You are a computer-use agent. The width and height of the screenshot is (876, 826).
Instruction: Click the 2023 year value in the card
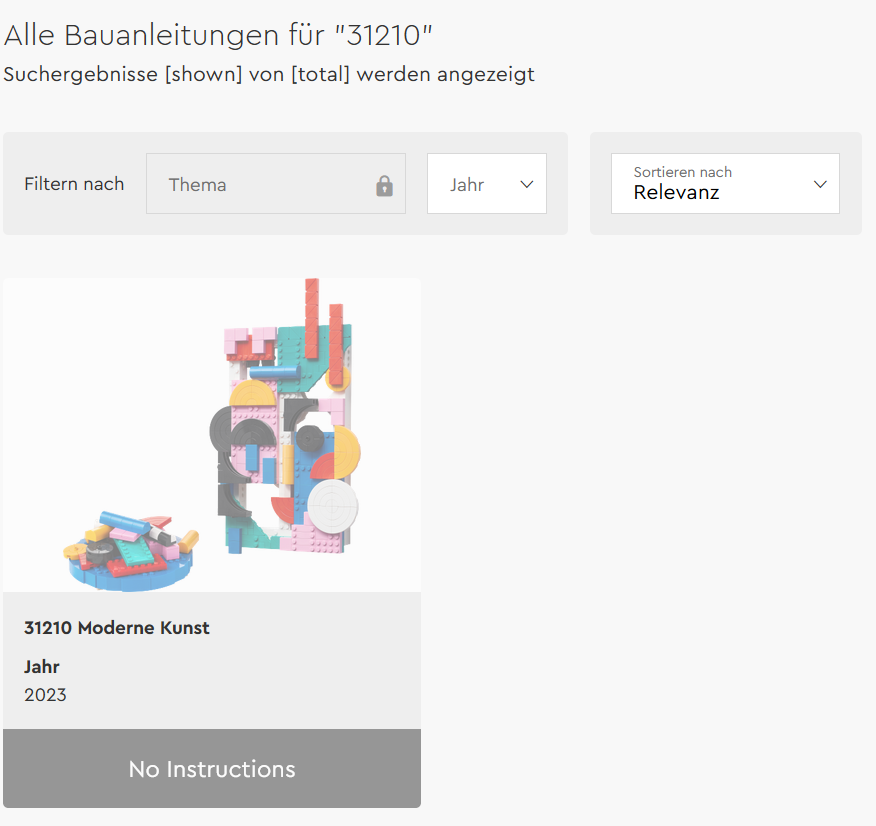pos(45,695)
